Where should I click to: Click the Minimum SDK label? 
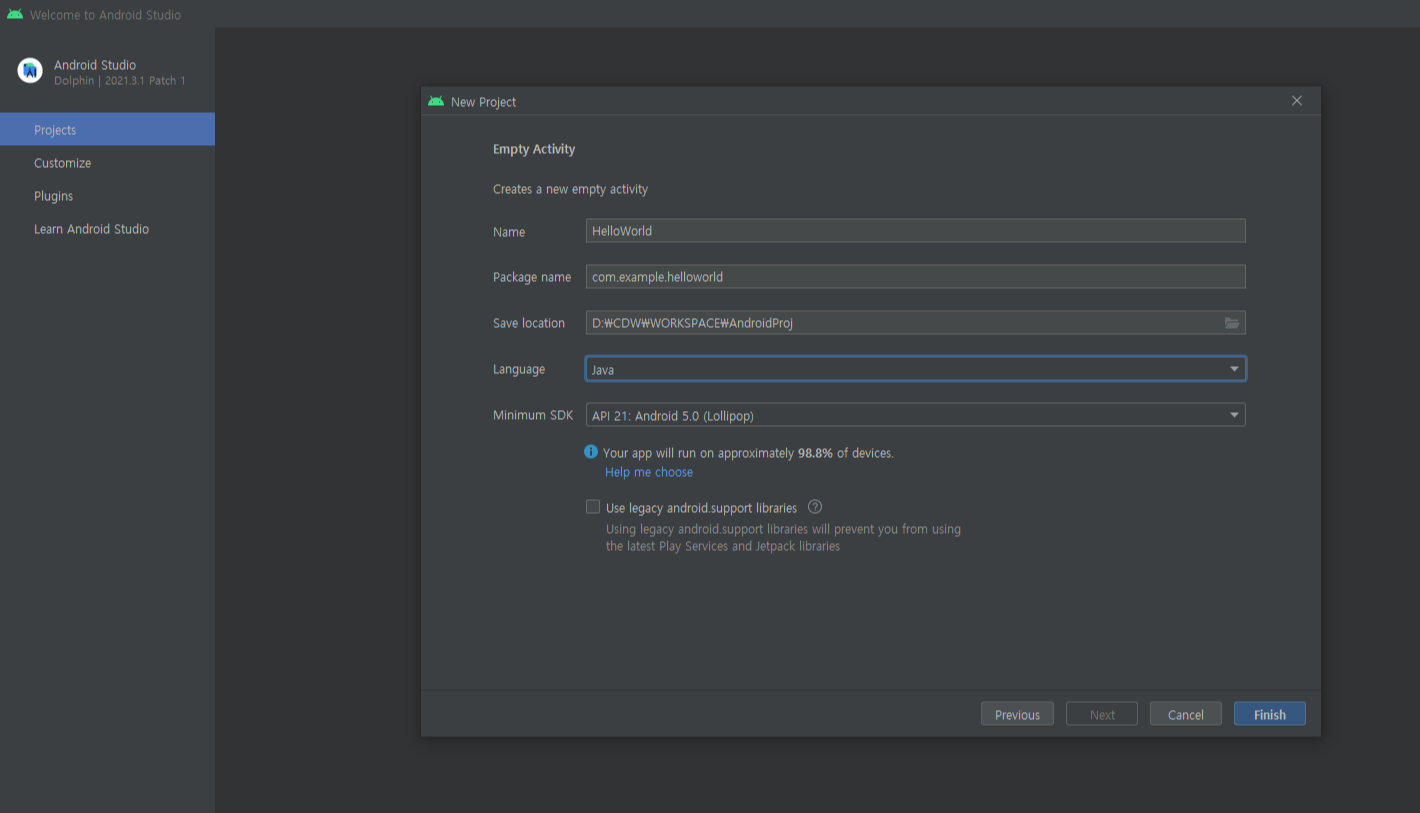(x=533, y=415)
